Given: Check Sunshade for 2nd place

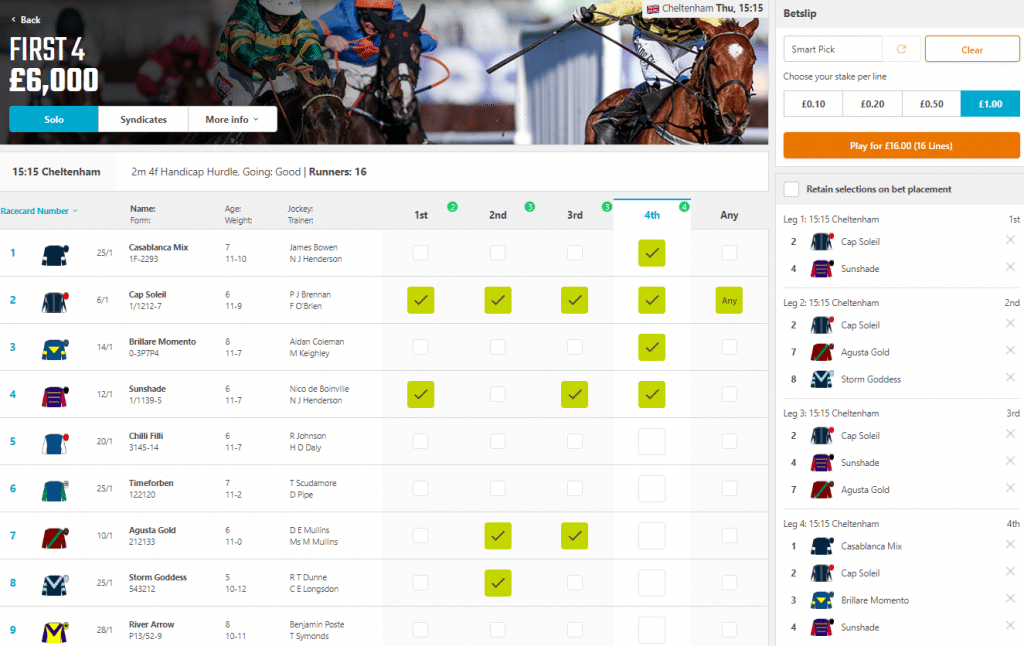Looking at the screenshot, I should pyautogui.click(x=497, y=394).
